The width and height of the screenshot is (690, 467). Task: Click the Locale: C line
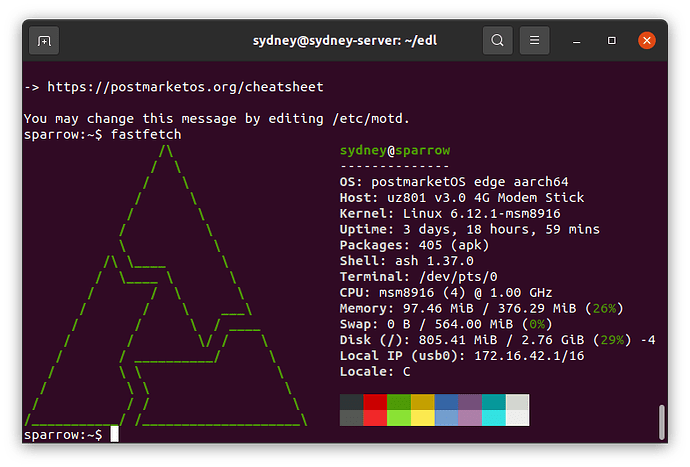coord(375,372)
